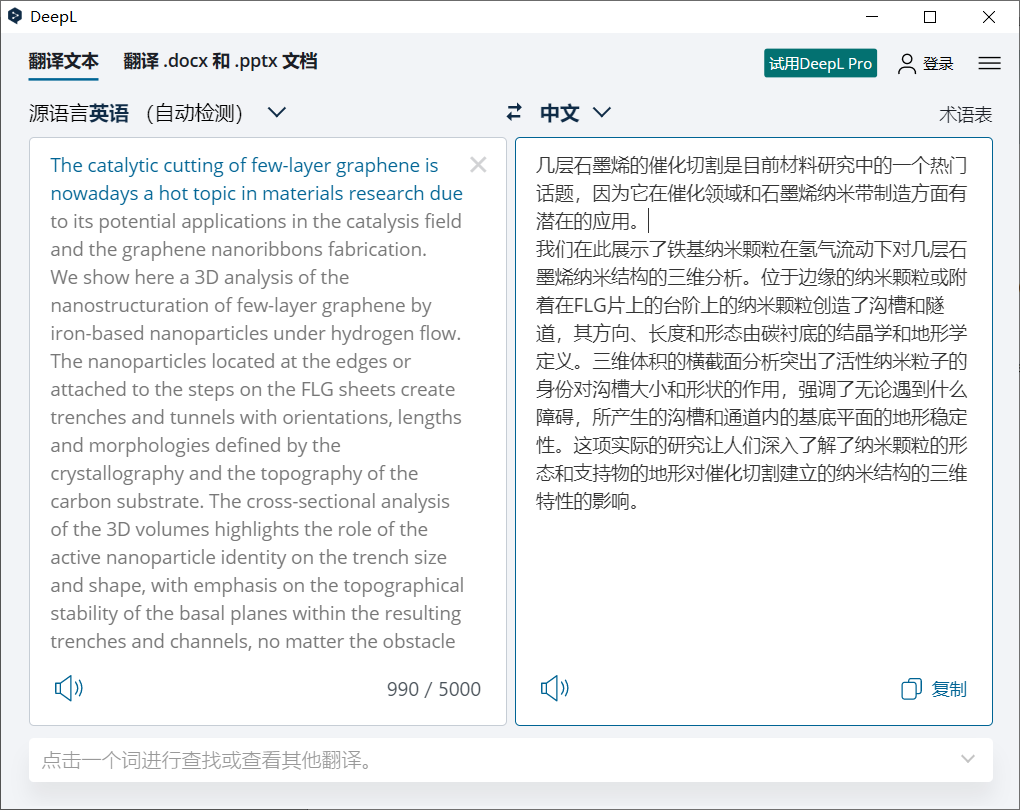Play audio of the English source text
1020x810 pixels.
[x=68, y=688]
